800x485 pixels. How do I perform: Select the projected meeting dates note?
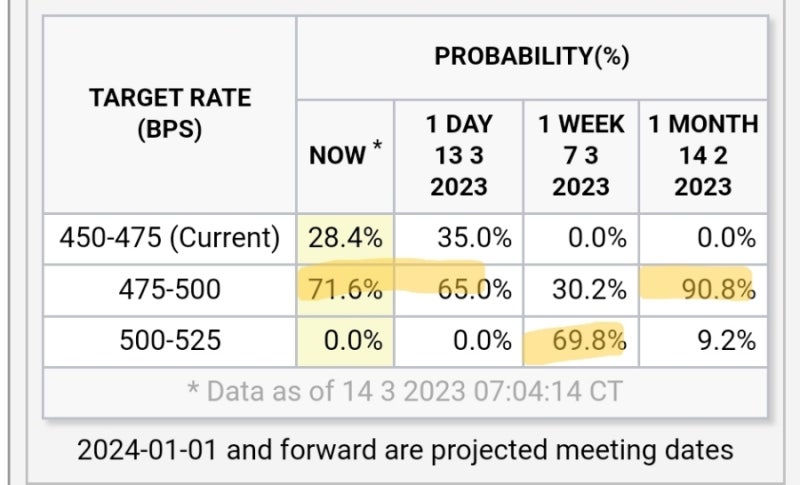point(405,449)
